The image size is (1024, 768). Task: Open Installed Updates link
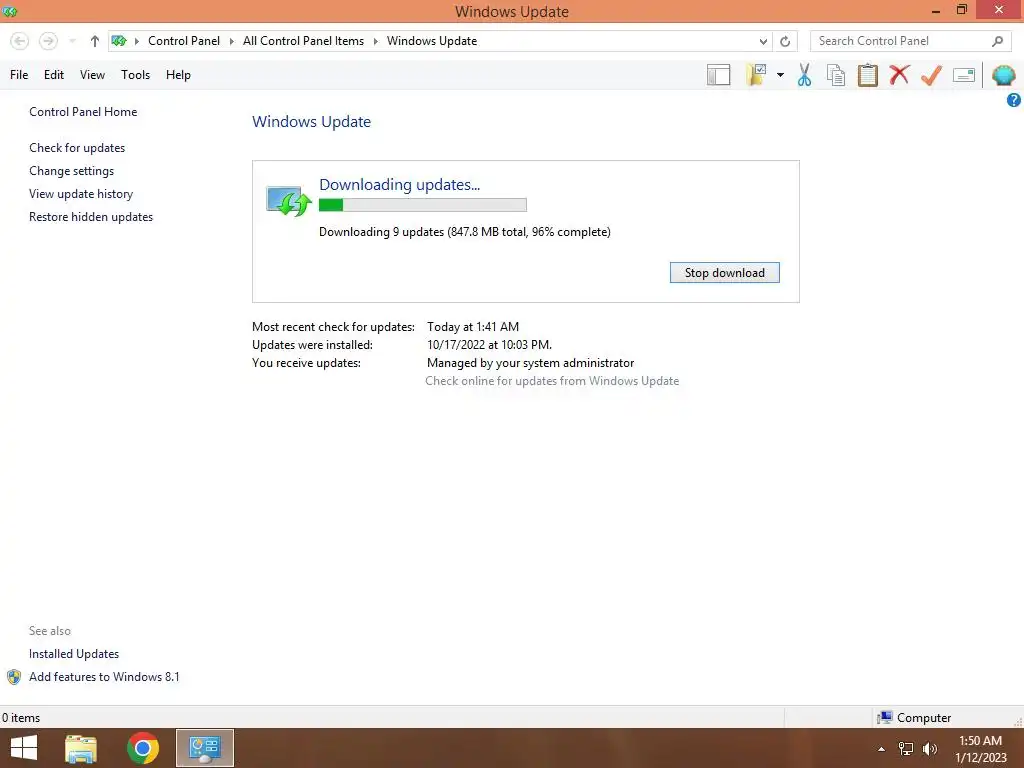74,654
